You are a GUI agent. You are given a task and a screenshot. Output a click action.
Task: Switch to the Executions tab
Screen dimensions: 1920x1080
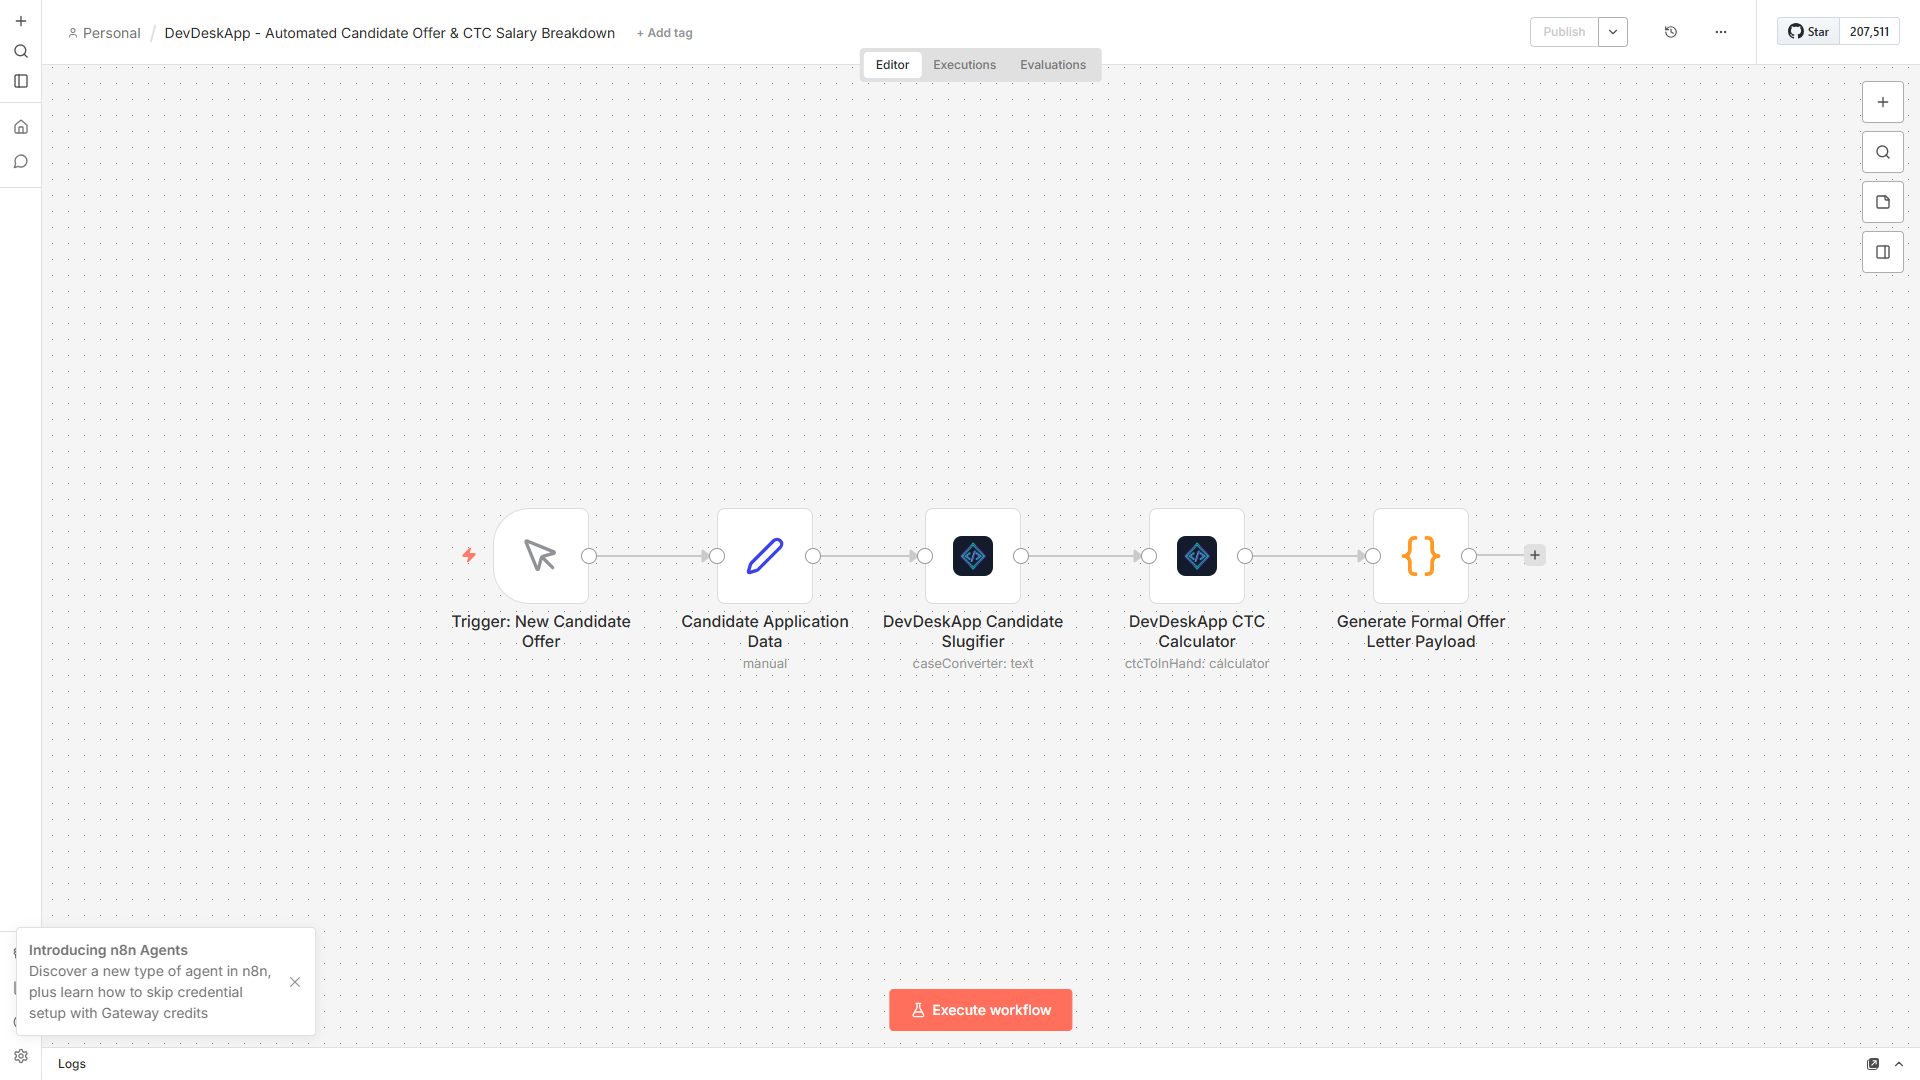pos(964,65)
